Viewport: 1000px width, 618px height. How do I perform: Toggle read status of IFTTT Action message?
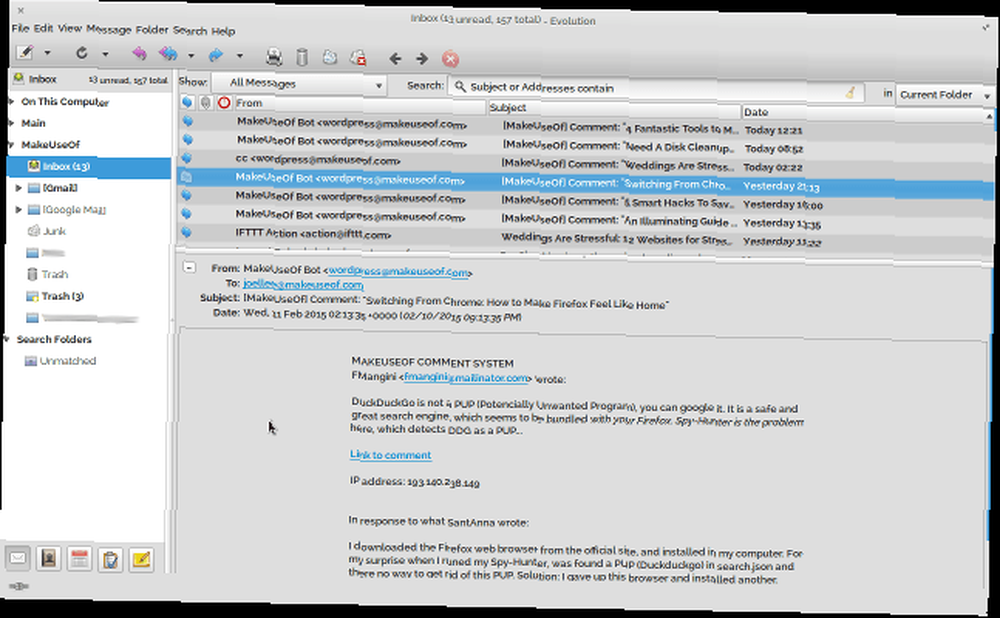[186, 232]
